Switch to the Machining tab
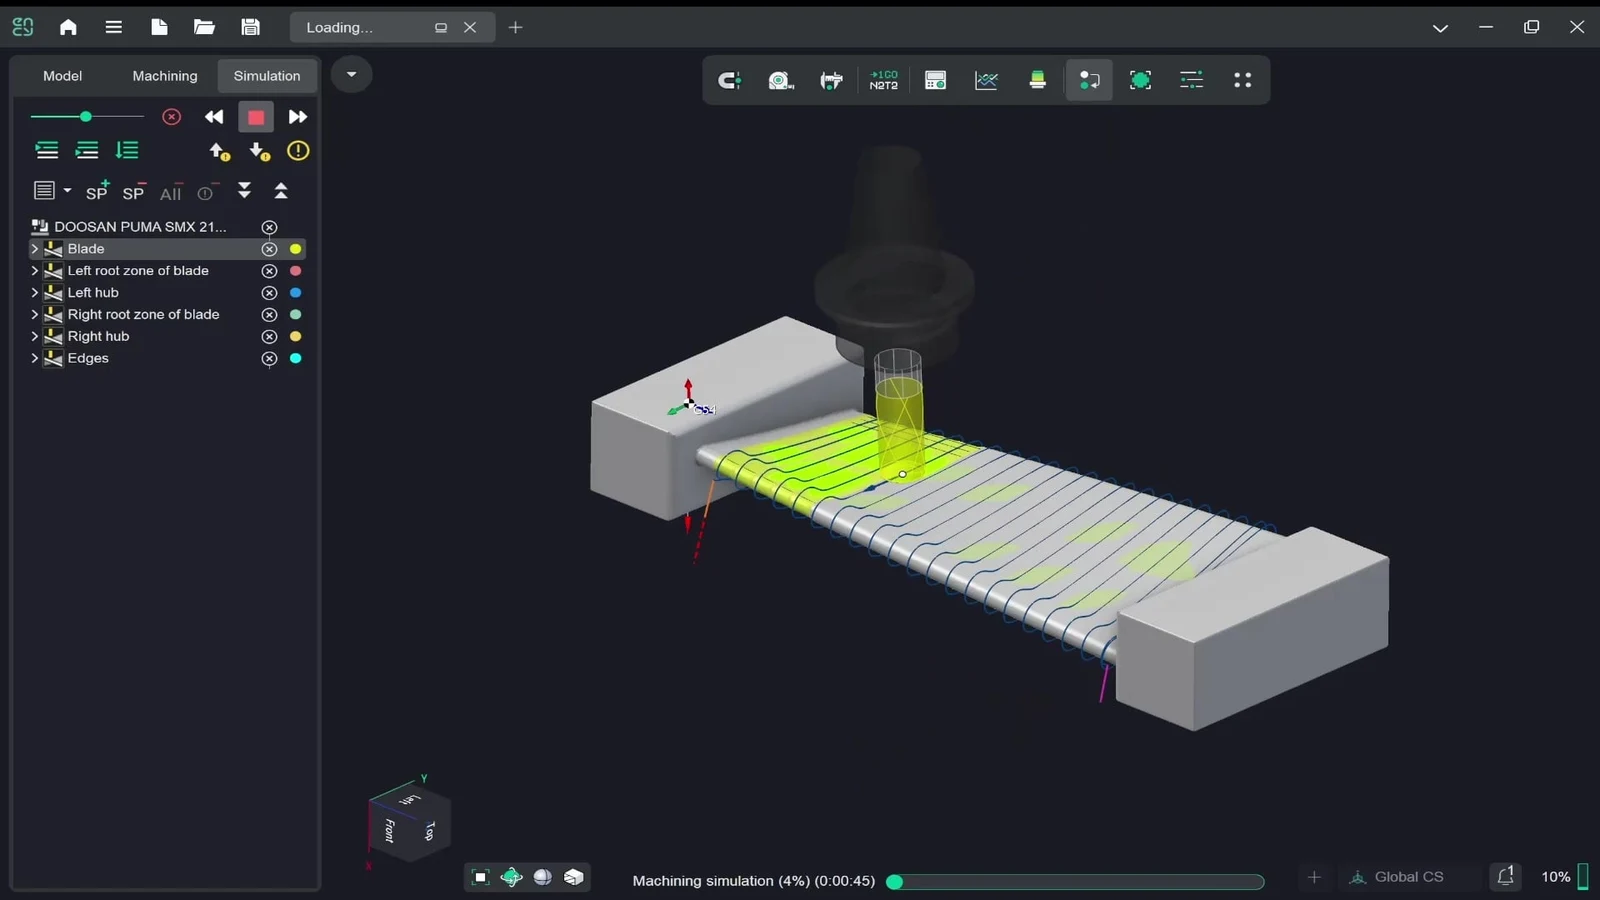Screen dimensions: 1600x900 (x=165, y=76)
